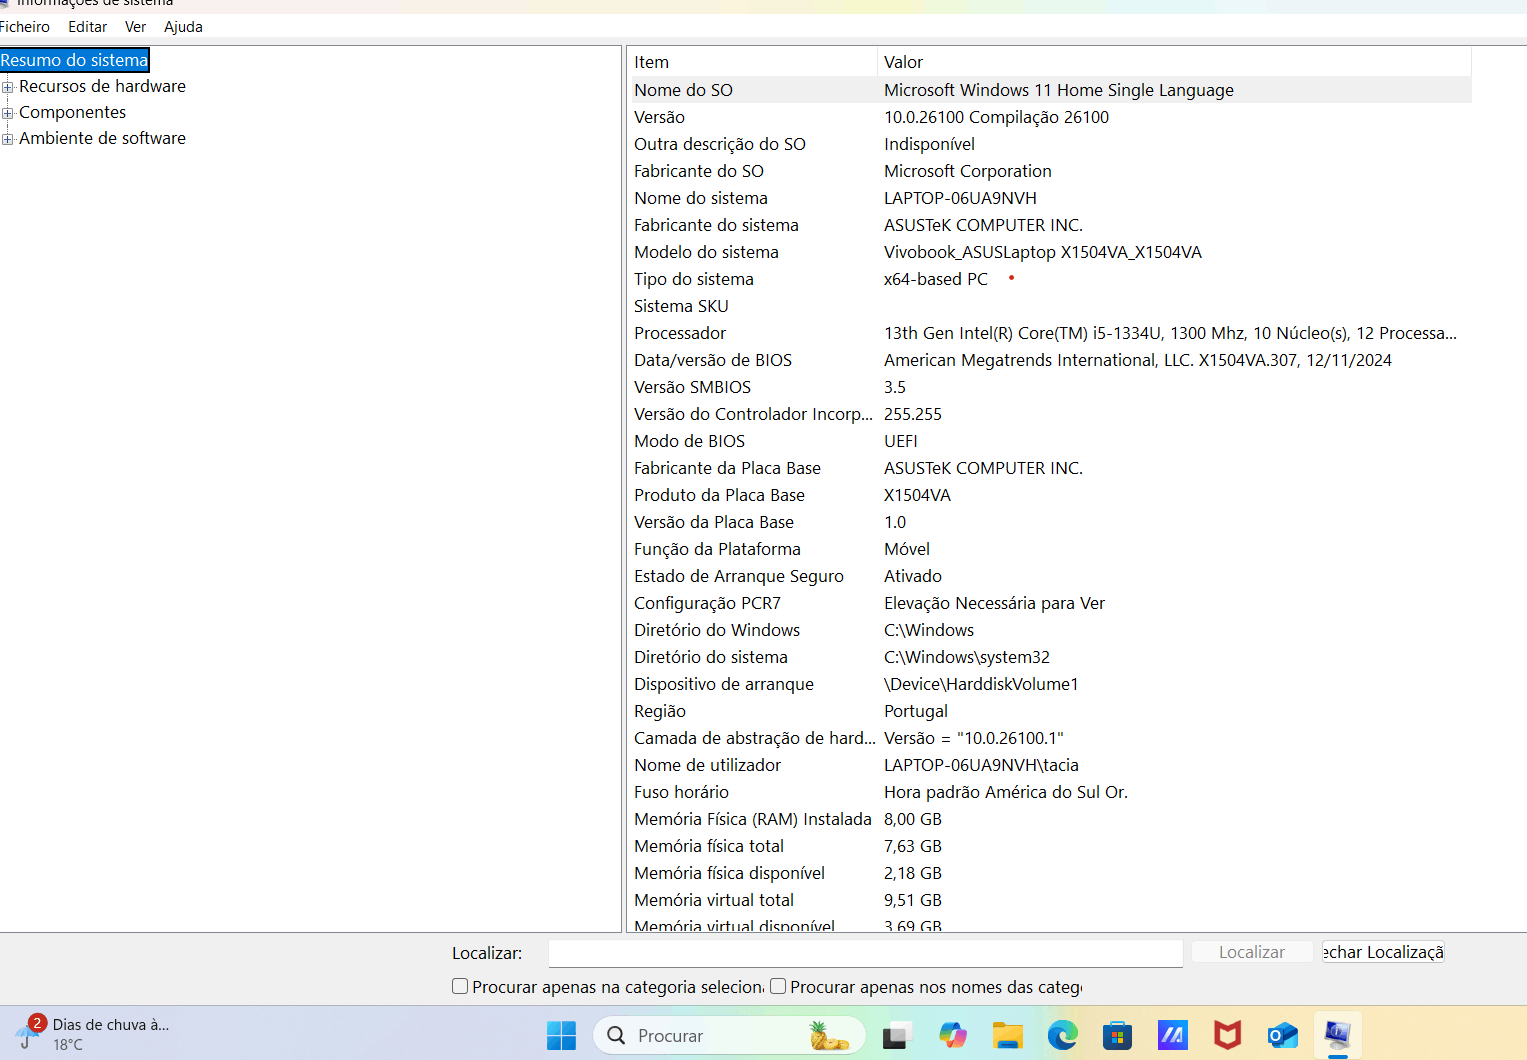Open the Windows Start menu
The width and height of the screenshot is (1527, 1060).
[561, 1035]
